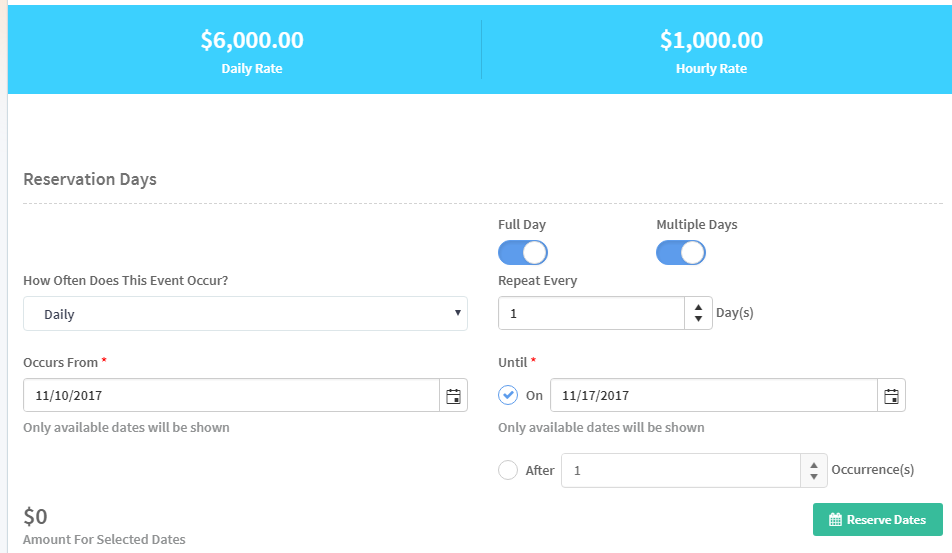This screenshot has width=952, height=553.
Task: Select the After occurrences radio option
Action: pyautogui.click(x=508, y=470)
